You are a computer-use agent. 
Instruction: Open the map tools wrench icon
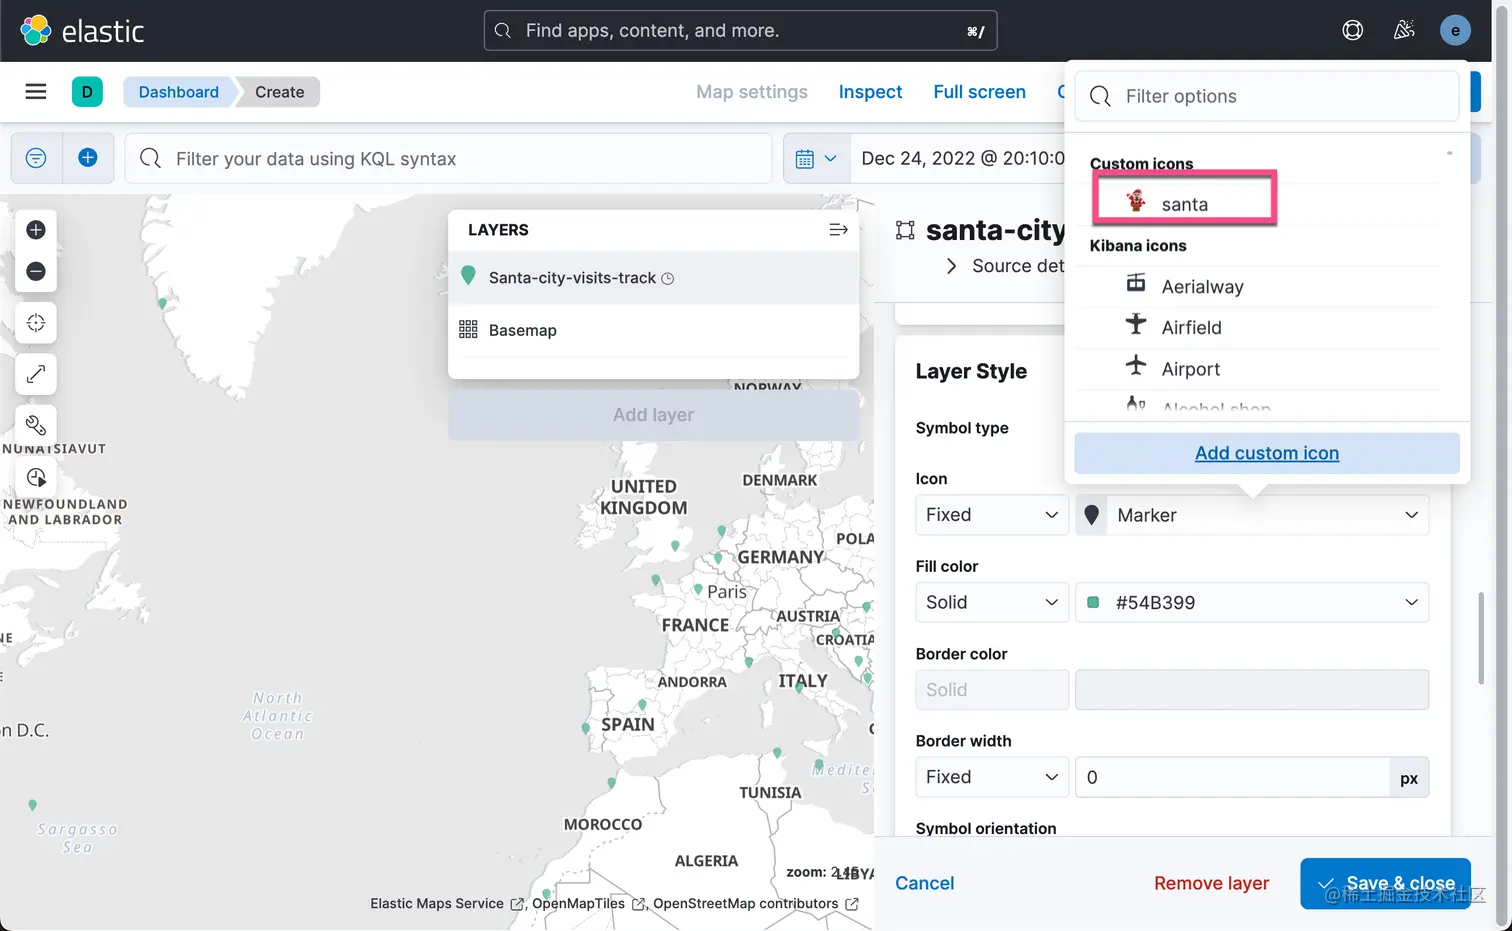(x=36, y=425)
